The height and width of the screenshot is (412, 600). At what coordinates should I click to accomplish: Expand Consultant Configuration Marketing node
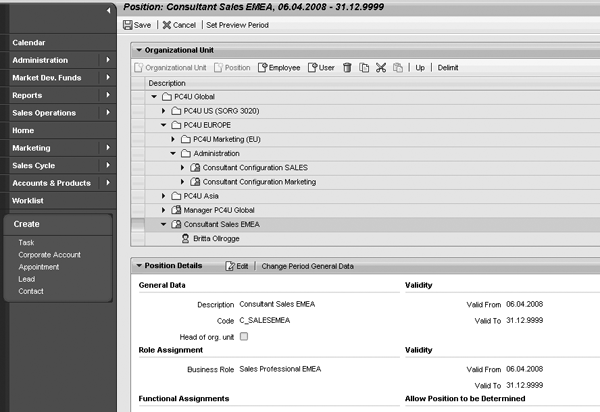click(183, 182)
